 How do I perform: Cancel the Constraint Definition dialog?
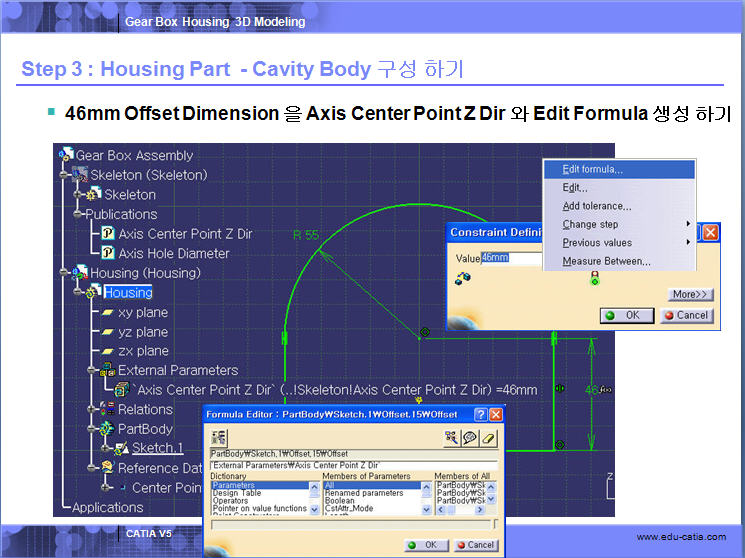pyautogui.click(x=685, y=315)
